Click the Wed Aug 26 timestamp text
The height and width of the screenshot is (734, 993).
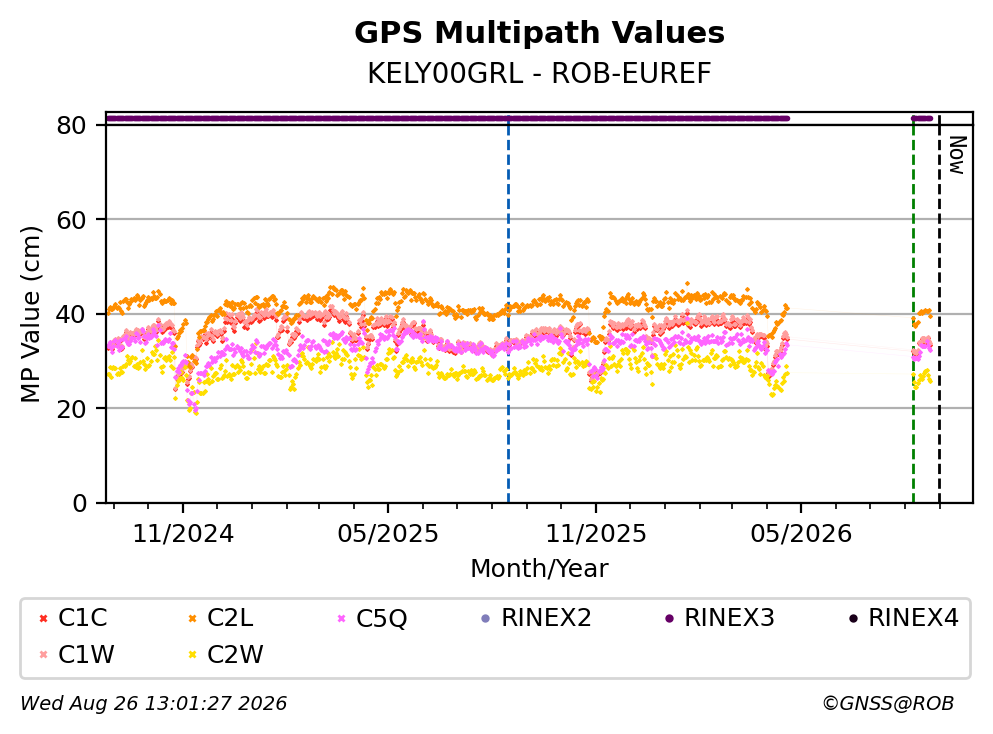click(153, 703)
